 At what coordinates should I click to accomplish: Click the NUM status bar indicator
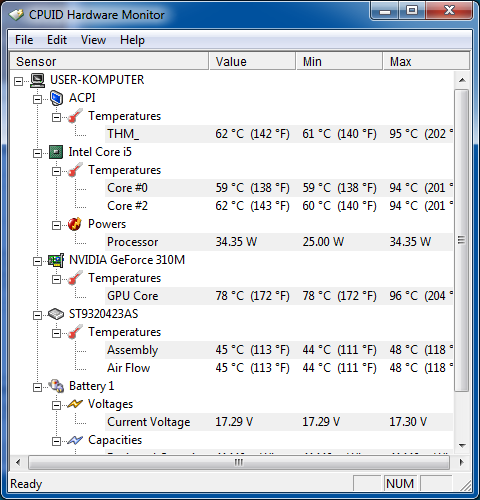click(400, 484)
